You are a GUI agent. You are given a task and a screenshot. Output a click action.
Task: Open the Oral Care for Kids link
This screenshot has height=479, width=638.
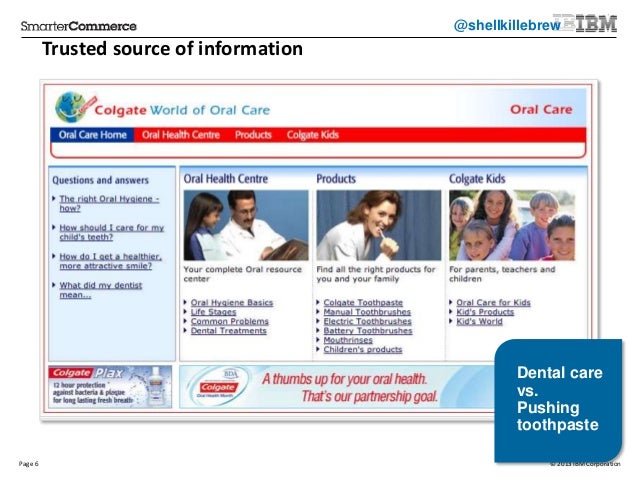pyautogui.click(x=493, y=303)
